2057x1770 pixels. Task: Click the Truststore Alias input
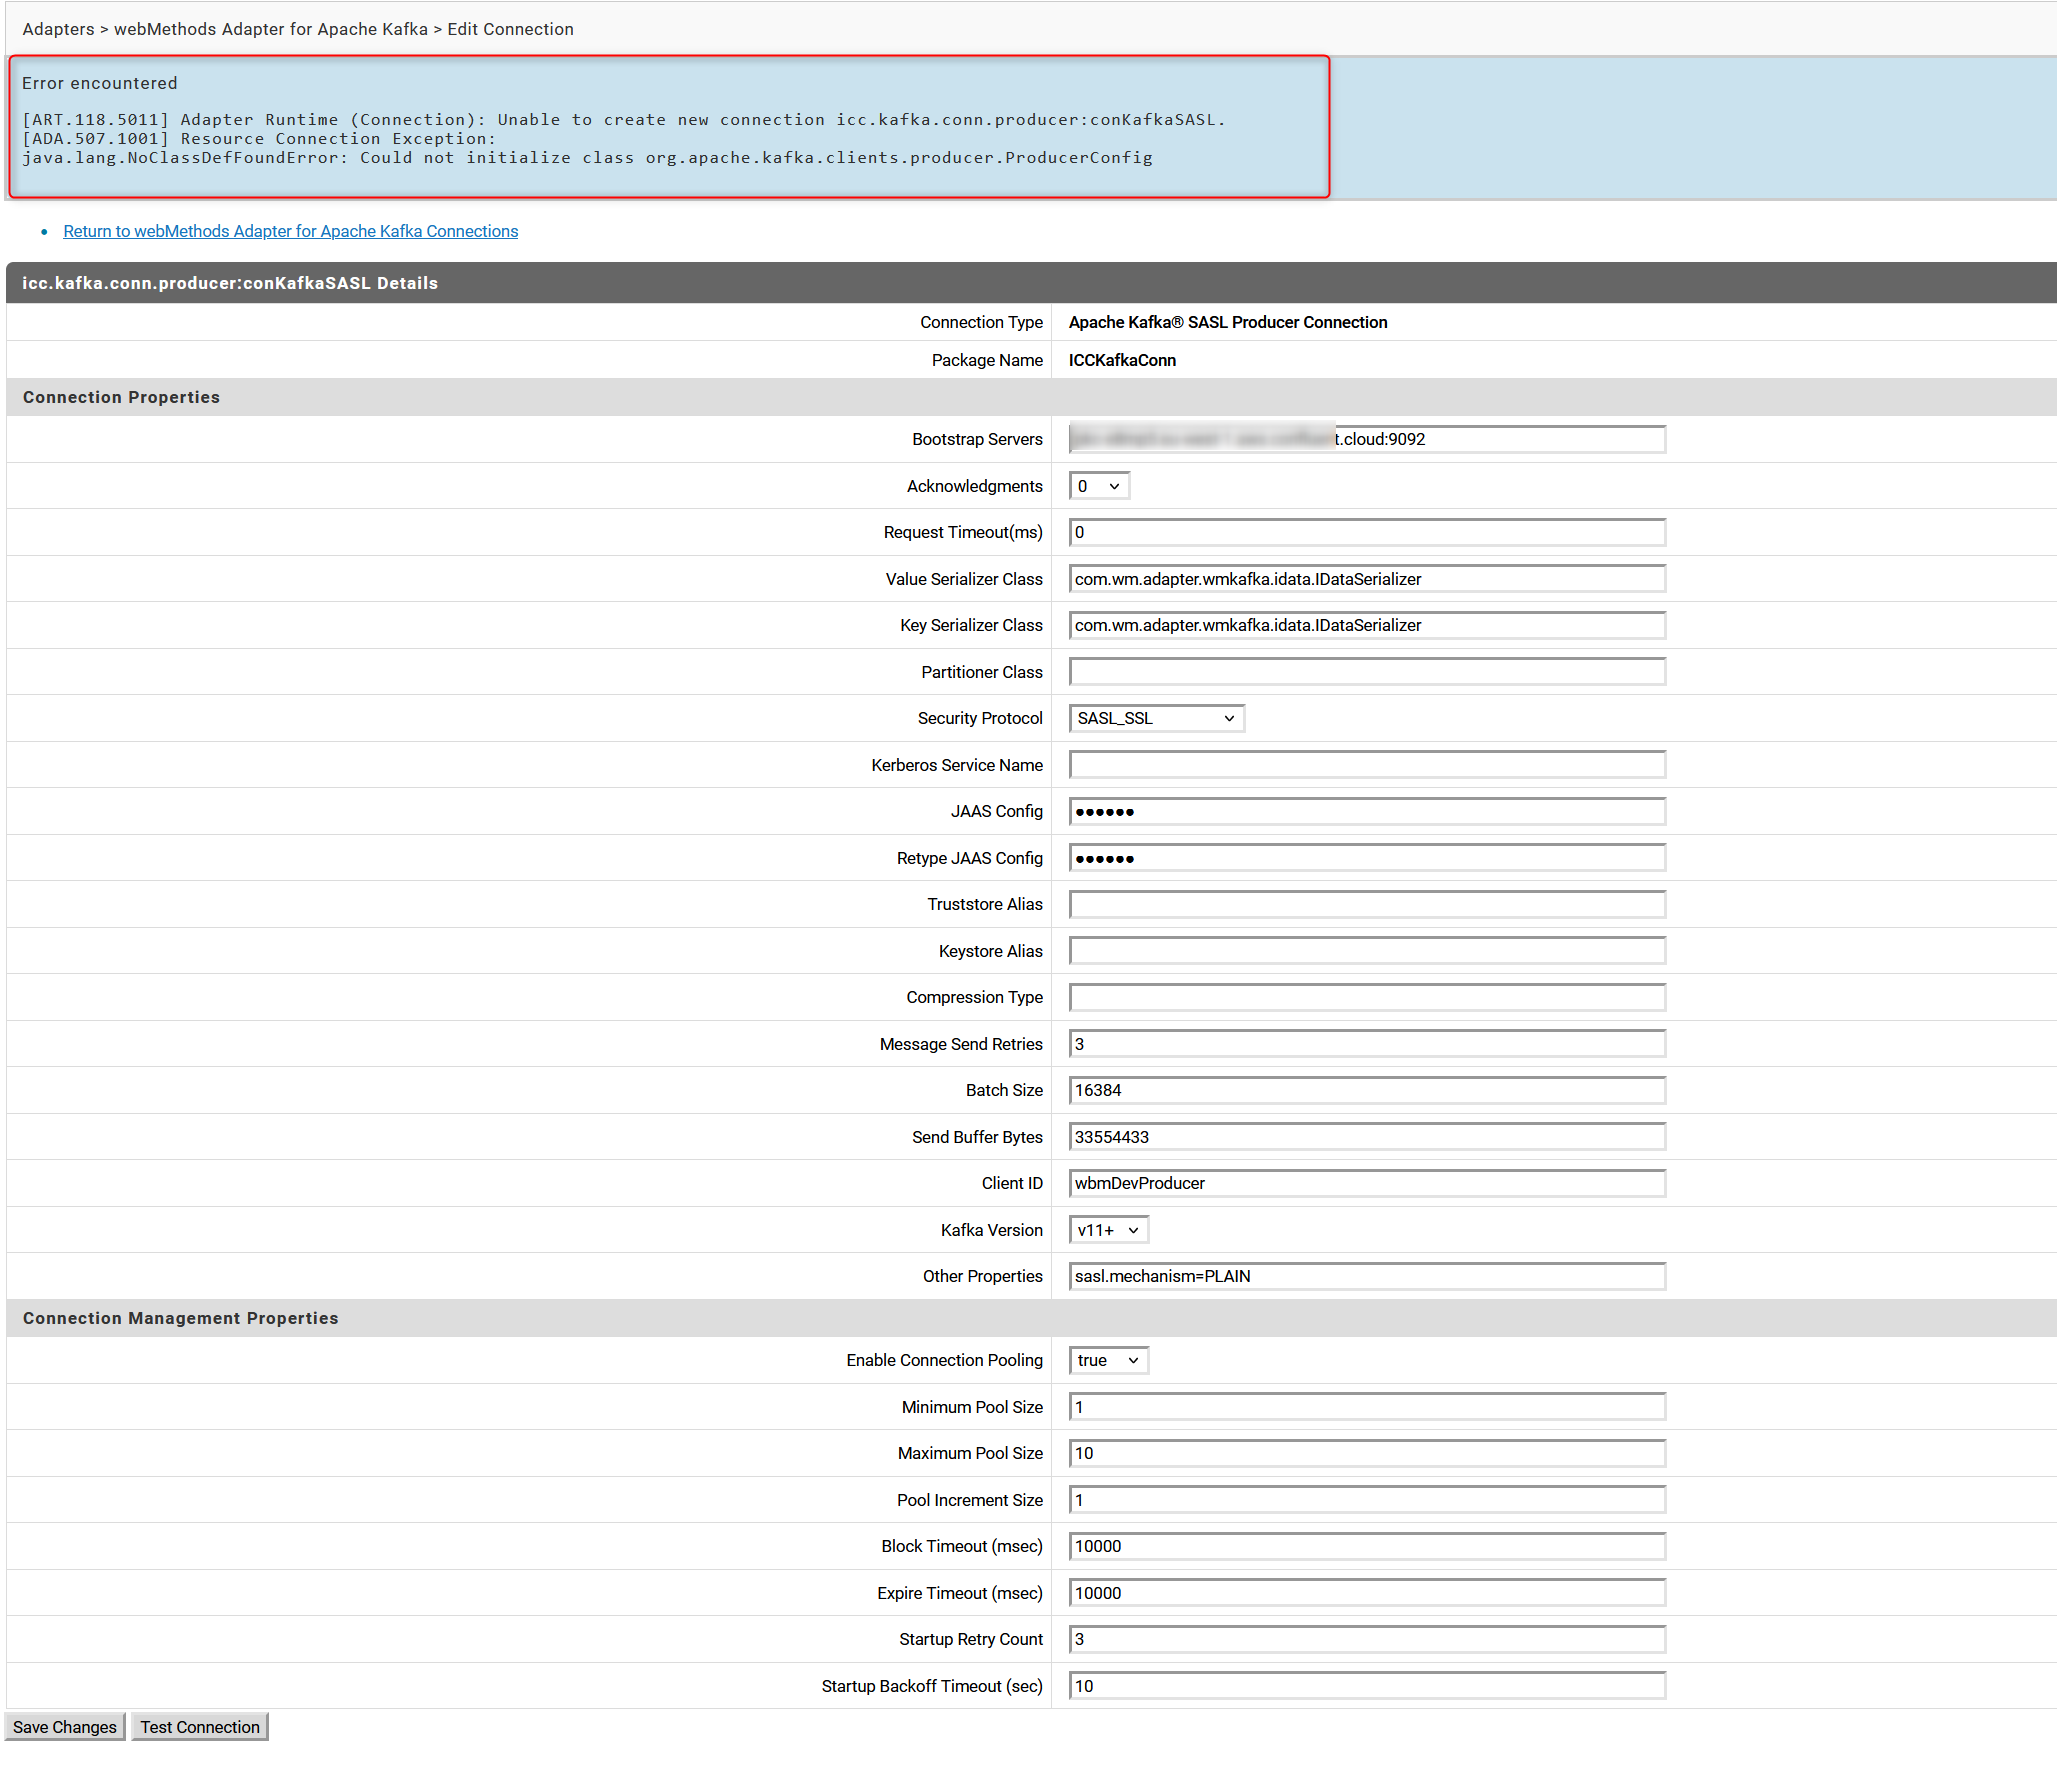(1366, 903)
